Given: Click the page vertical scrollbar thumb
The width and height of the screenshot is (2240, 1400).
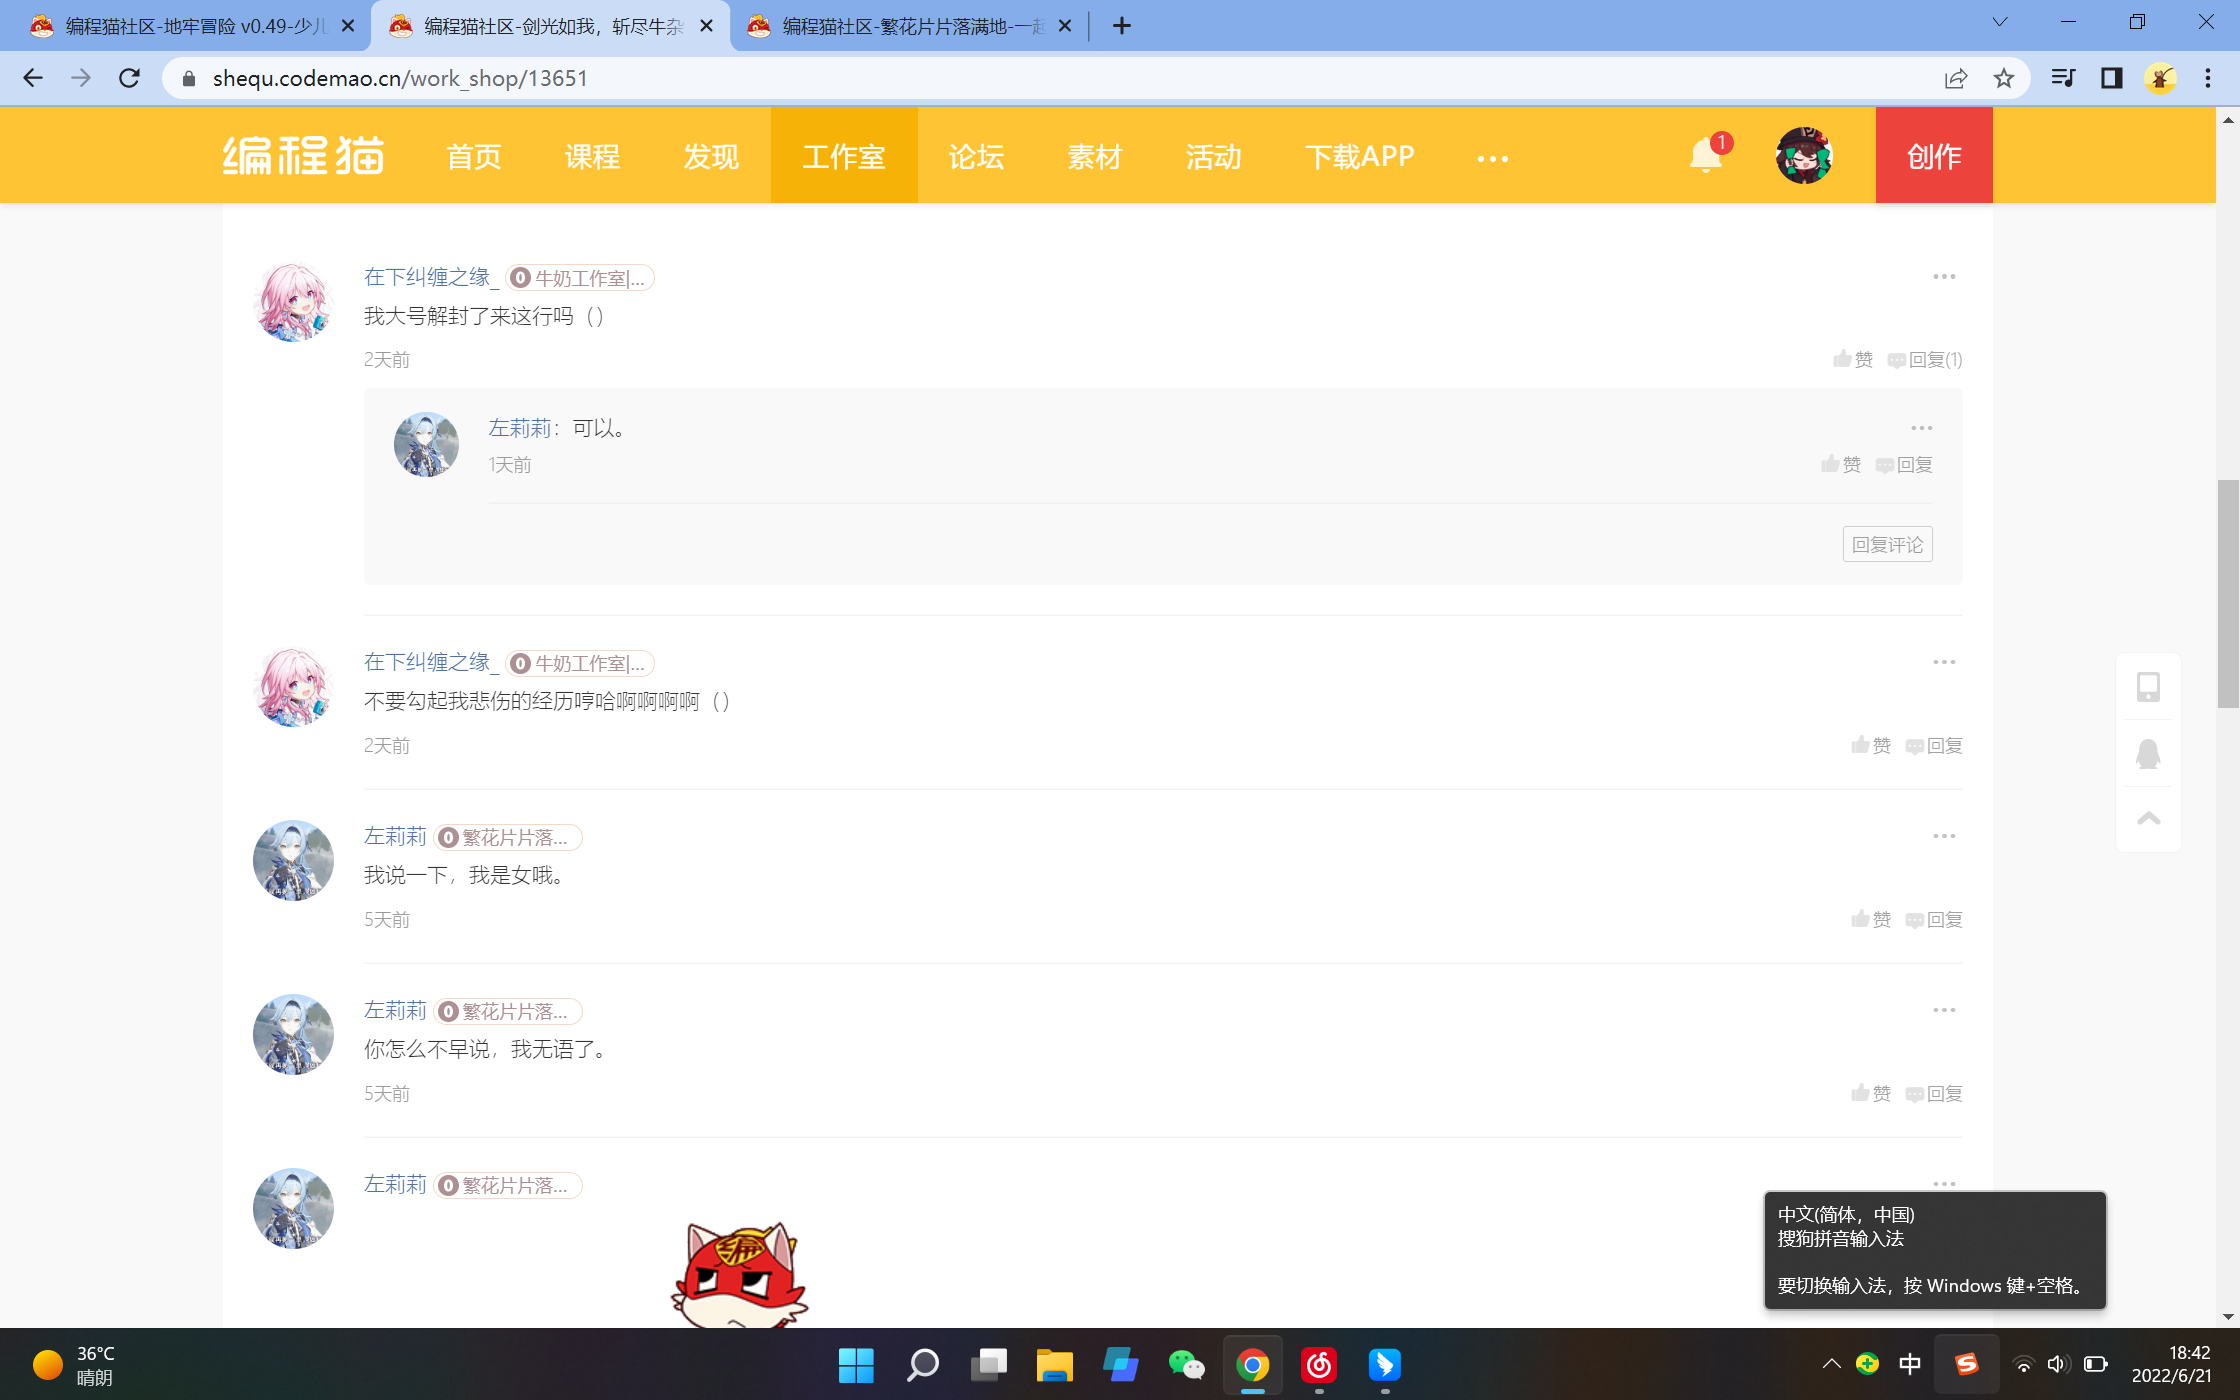Looking at the screenshot, I should 2228,594.
